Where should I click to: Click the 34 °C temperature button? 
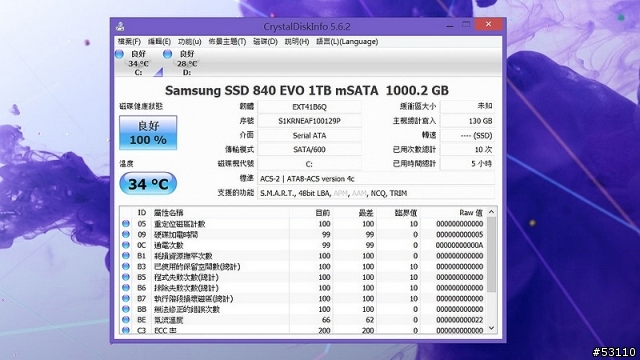[x=148, y=184]
